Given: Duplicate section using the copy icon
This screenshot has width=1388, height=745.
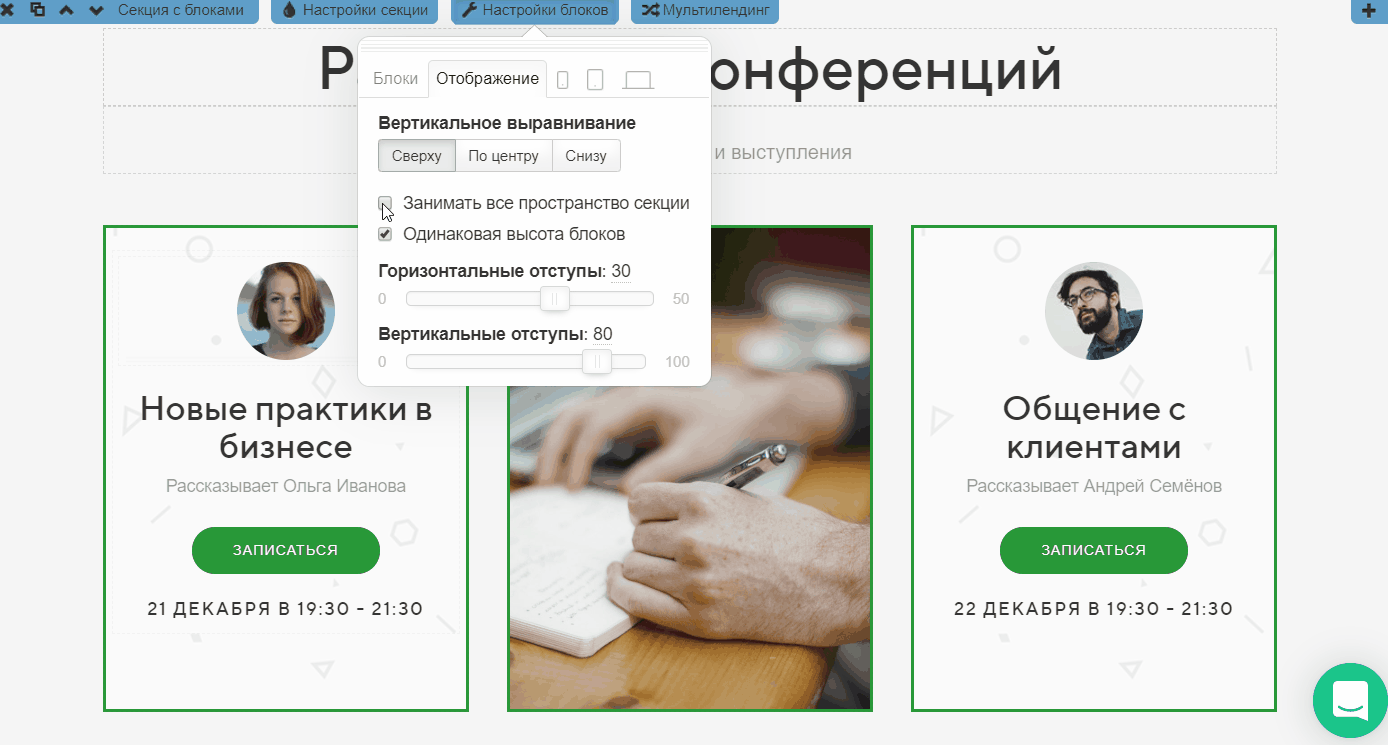Looking at the screenshot, I should 37,10.
